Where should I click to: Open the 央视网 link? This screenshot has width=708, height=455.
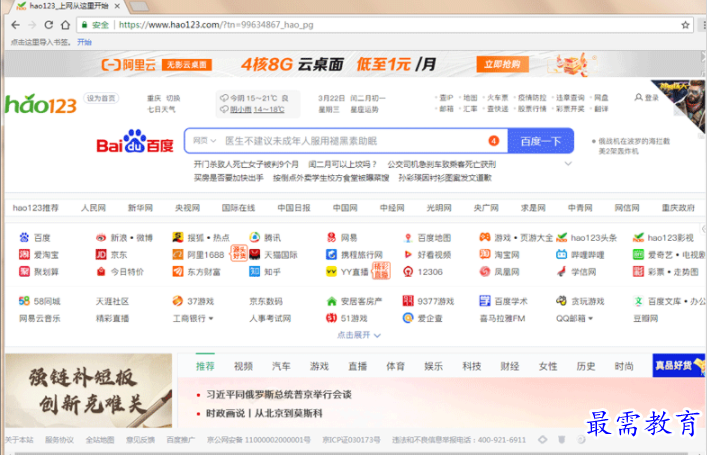click(x=187, y=208)
